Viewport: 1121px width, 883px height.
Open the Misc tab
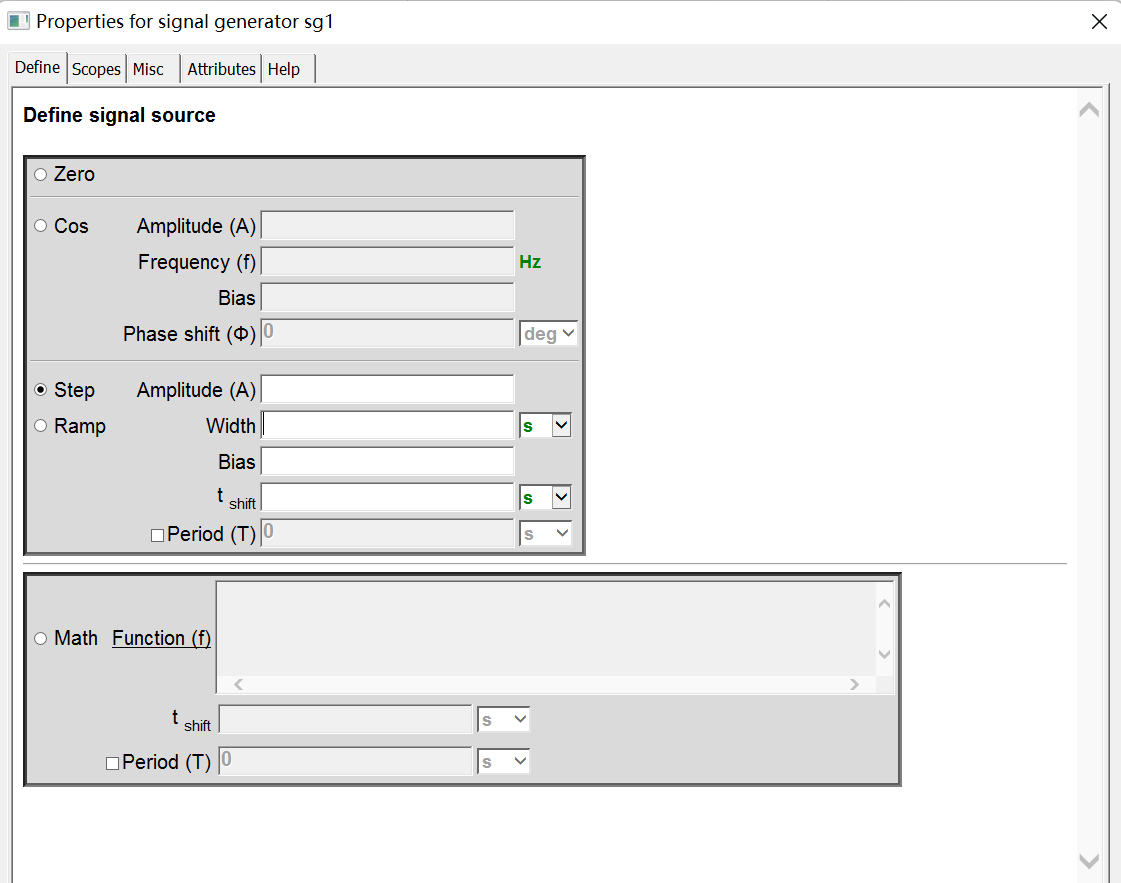149,69
